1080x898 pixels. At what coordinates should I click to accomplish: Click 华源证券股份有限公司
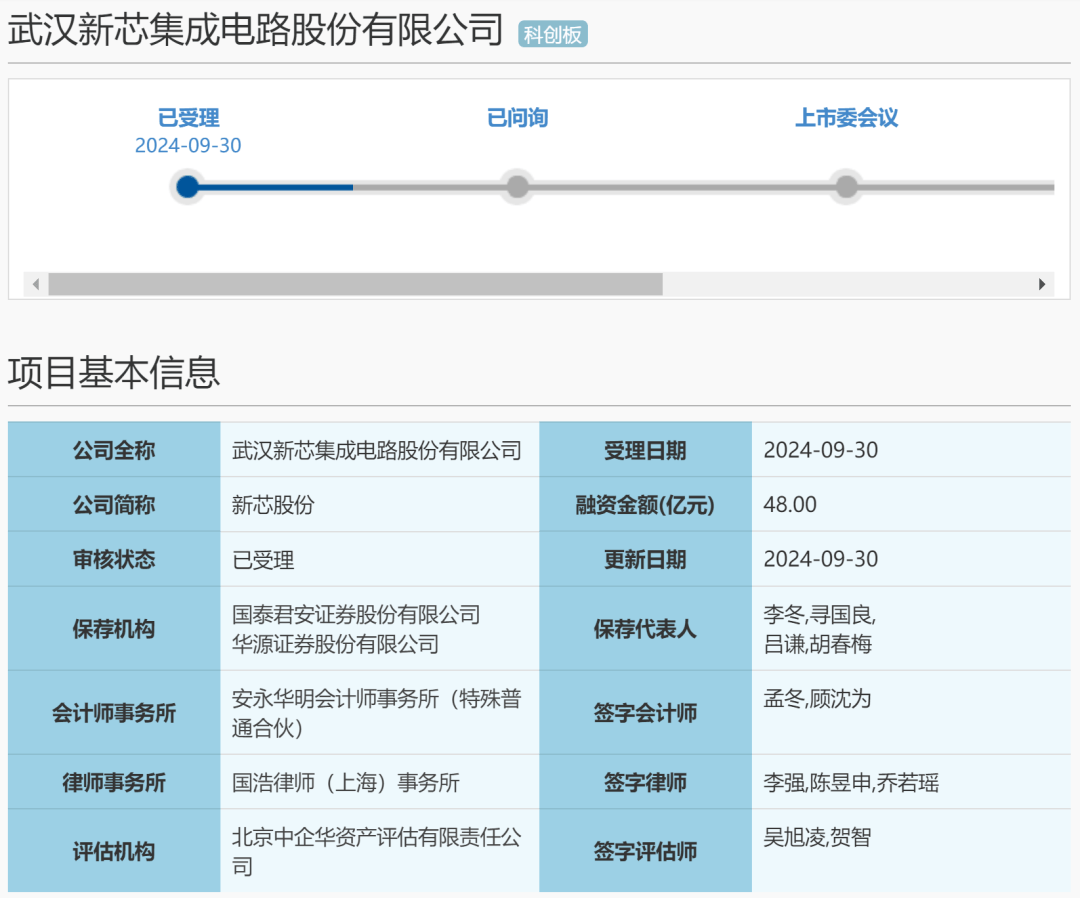[x=335, y=644]
